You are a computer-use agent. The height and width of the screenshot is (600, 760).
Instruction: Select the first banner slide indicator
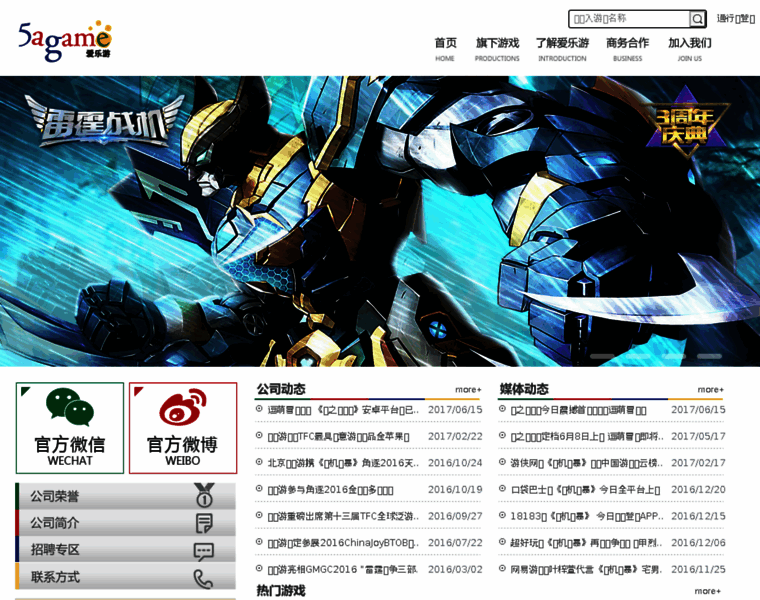(602, 356)
